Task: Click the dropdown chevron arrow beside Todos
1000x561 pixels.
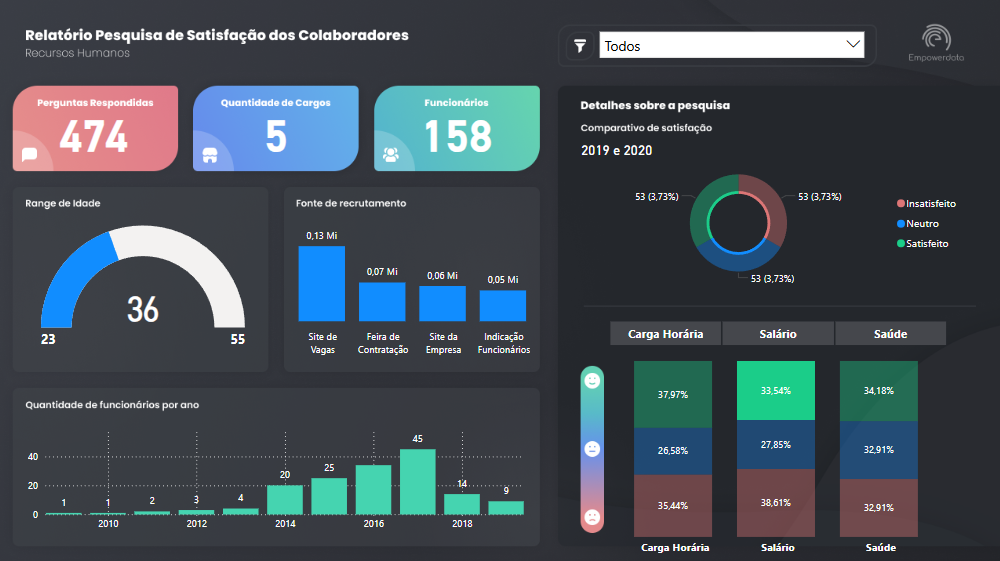Action: coord(853,45)
